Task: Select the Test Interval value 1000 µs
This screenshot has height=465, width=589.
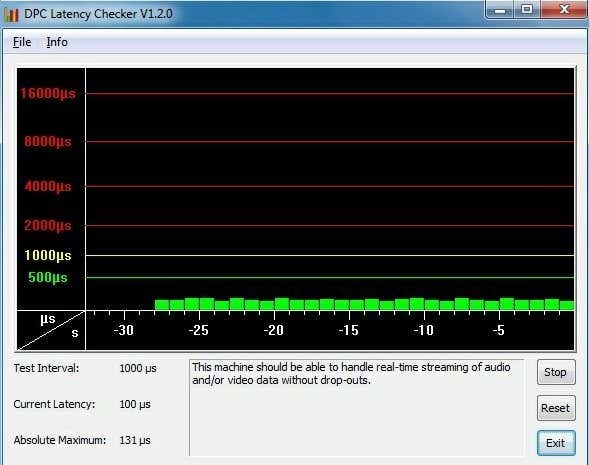Action: pyautogui.click(x=138, y=368)
